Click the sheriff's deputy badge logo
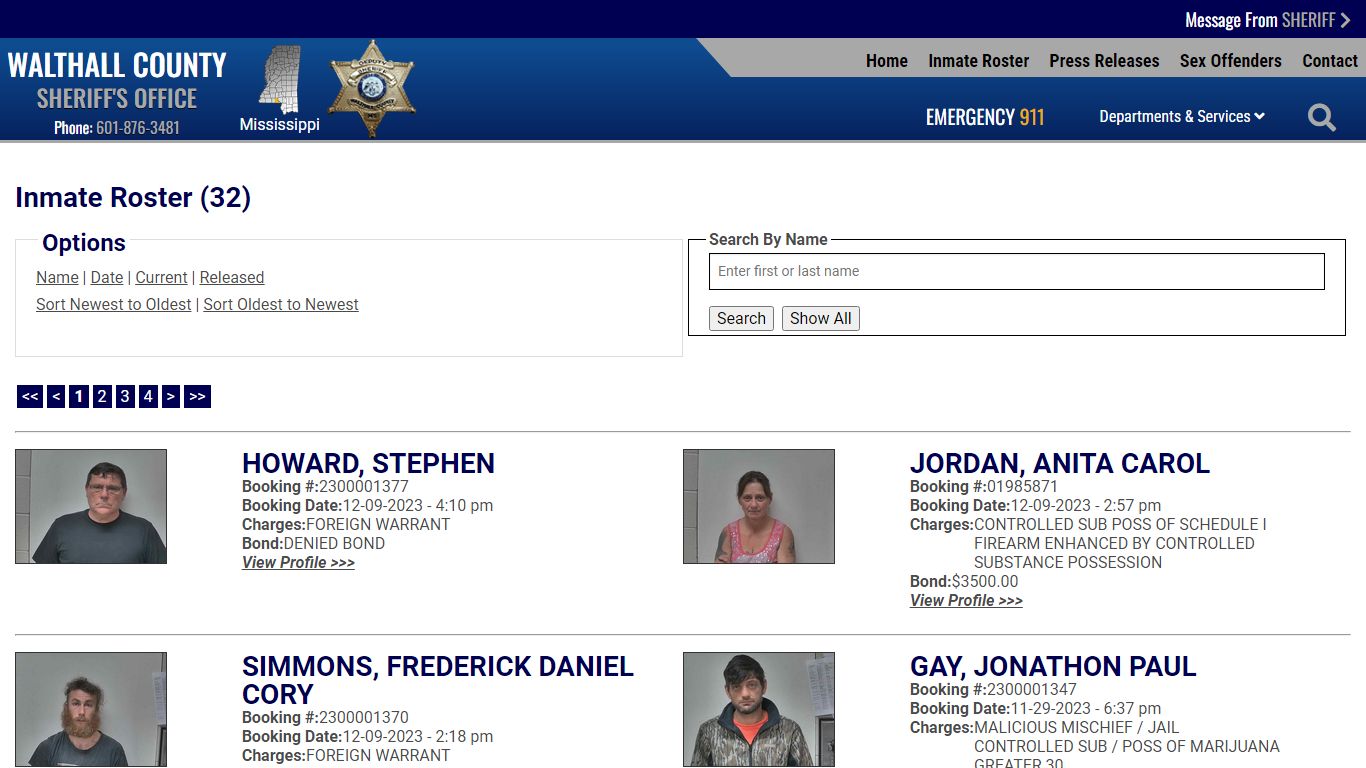The height and width of the screenshot is (768, 1366). pyautogui.click(x=371, y=85)
